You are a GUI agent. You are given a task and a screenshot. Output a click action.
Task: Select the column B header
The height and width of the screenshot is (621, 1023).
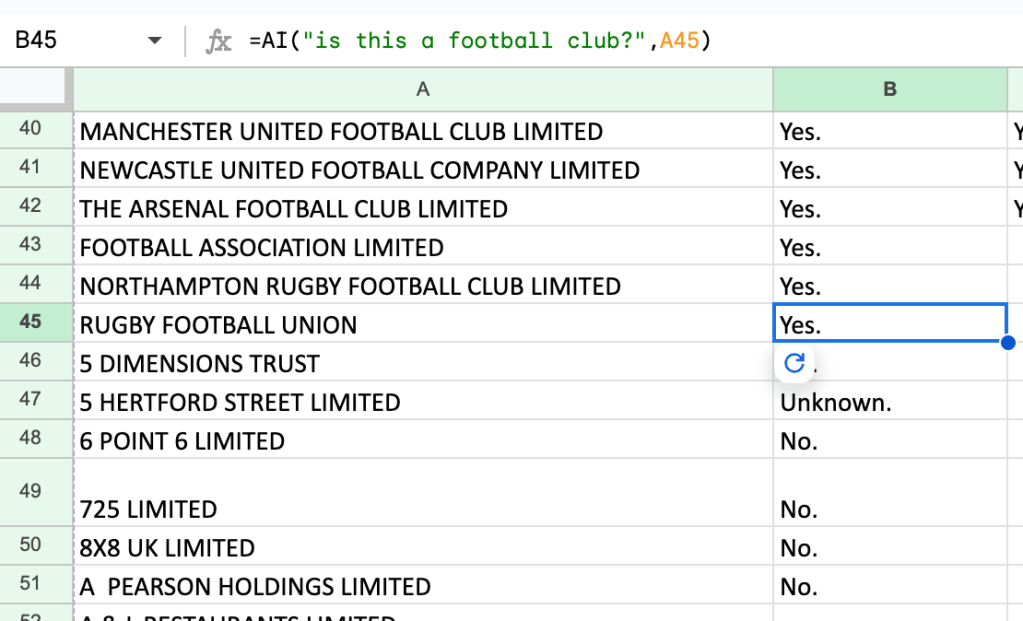(890, 89)
